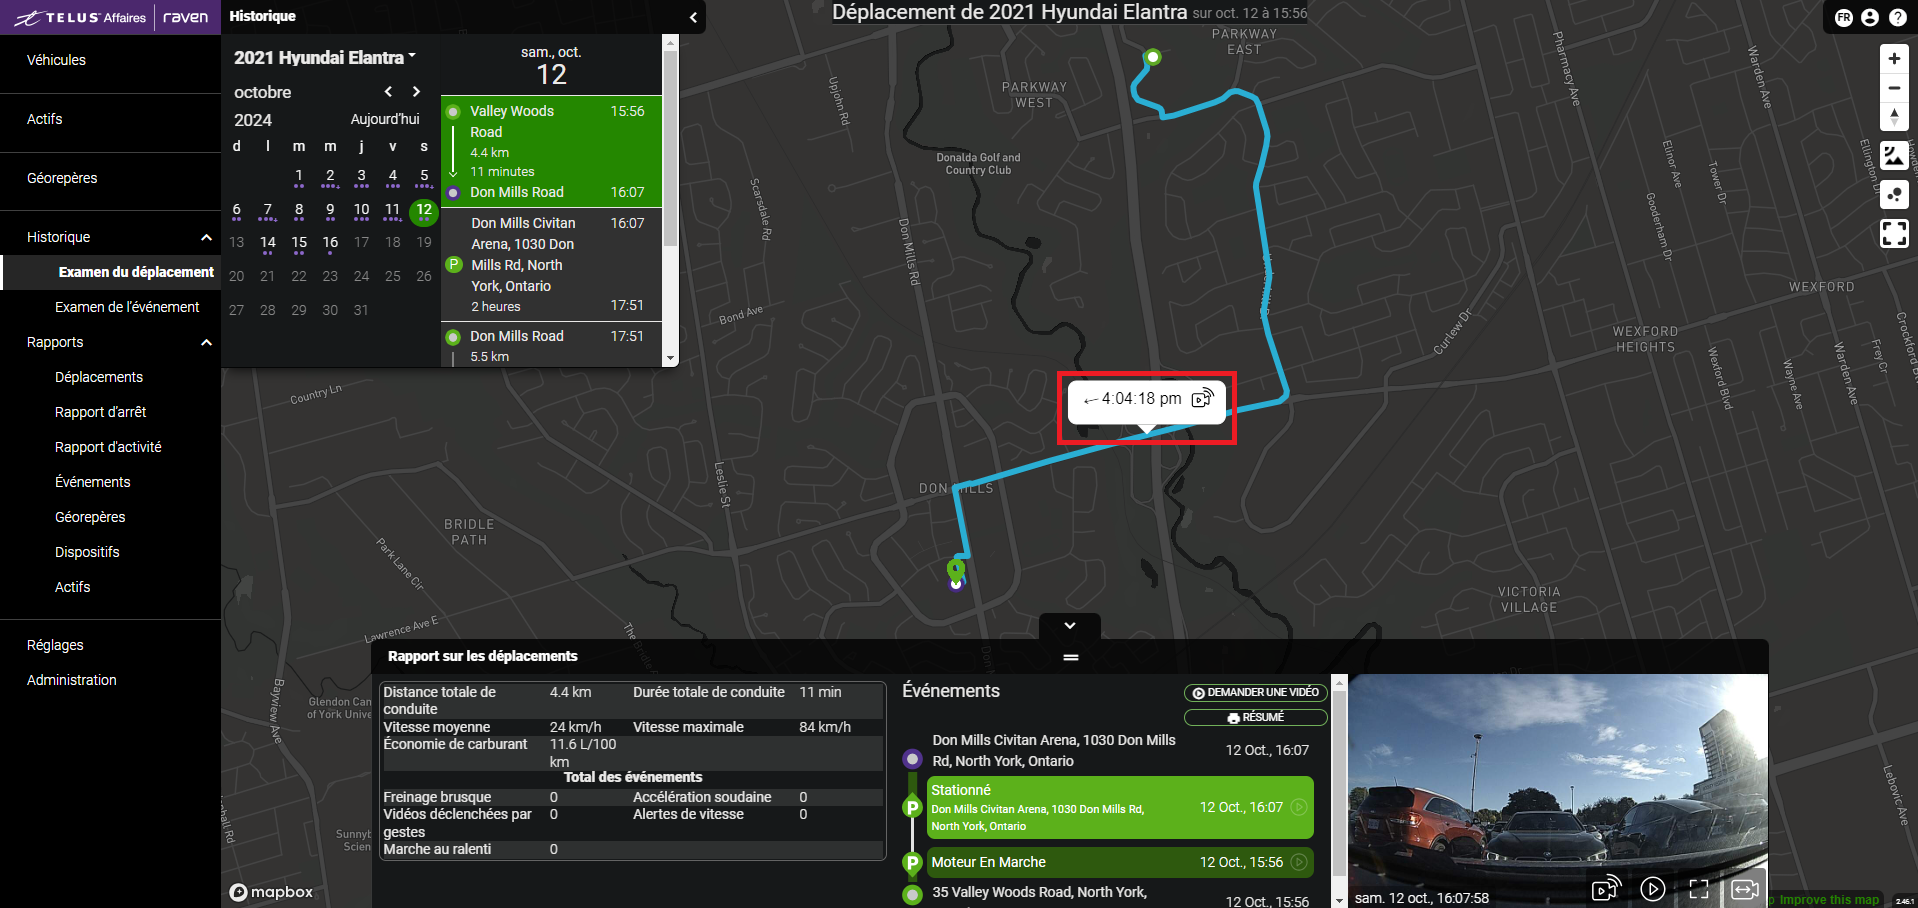
Task: Select October 12 in calendar
Action: (x=424, y=210)
